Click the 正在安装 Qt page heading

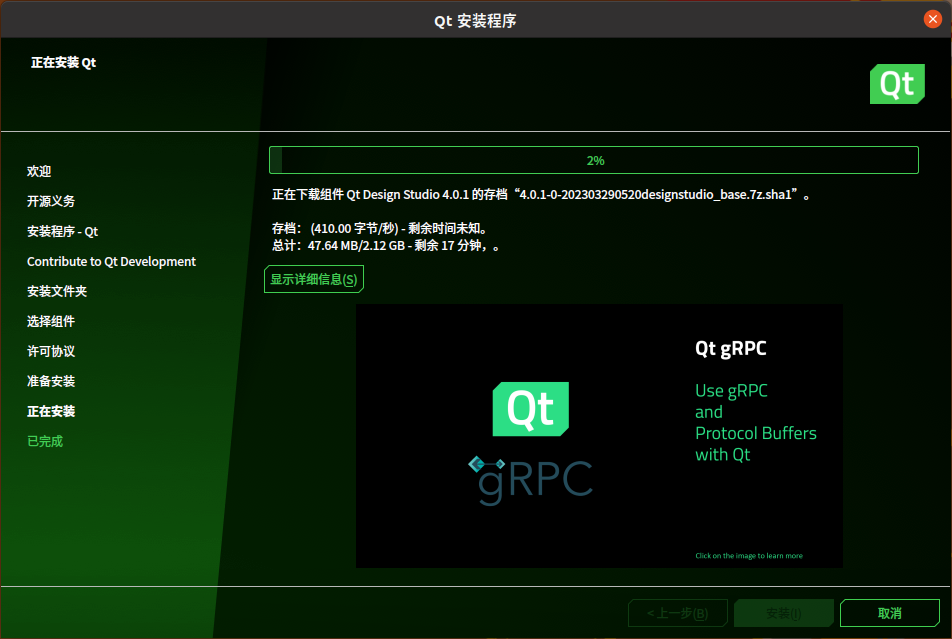64,63
